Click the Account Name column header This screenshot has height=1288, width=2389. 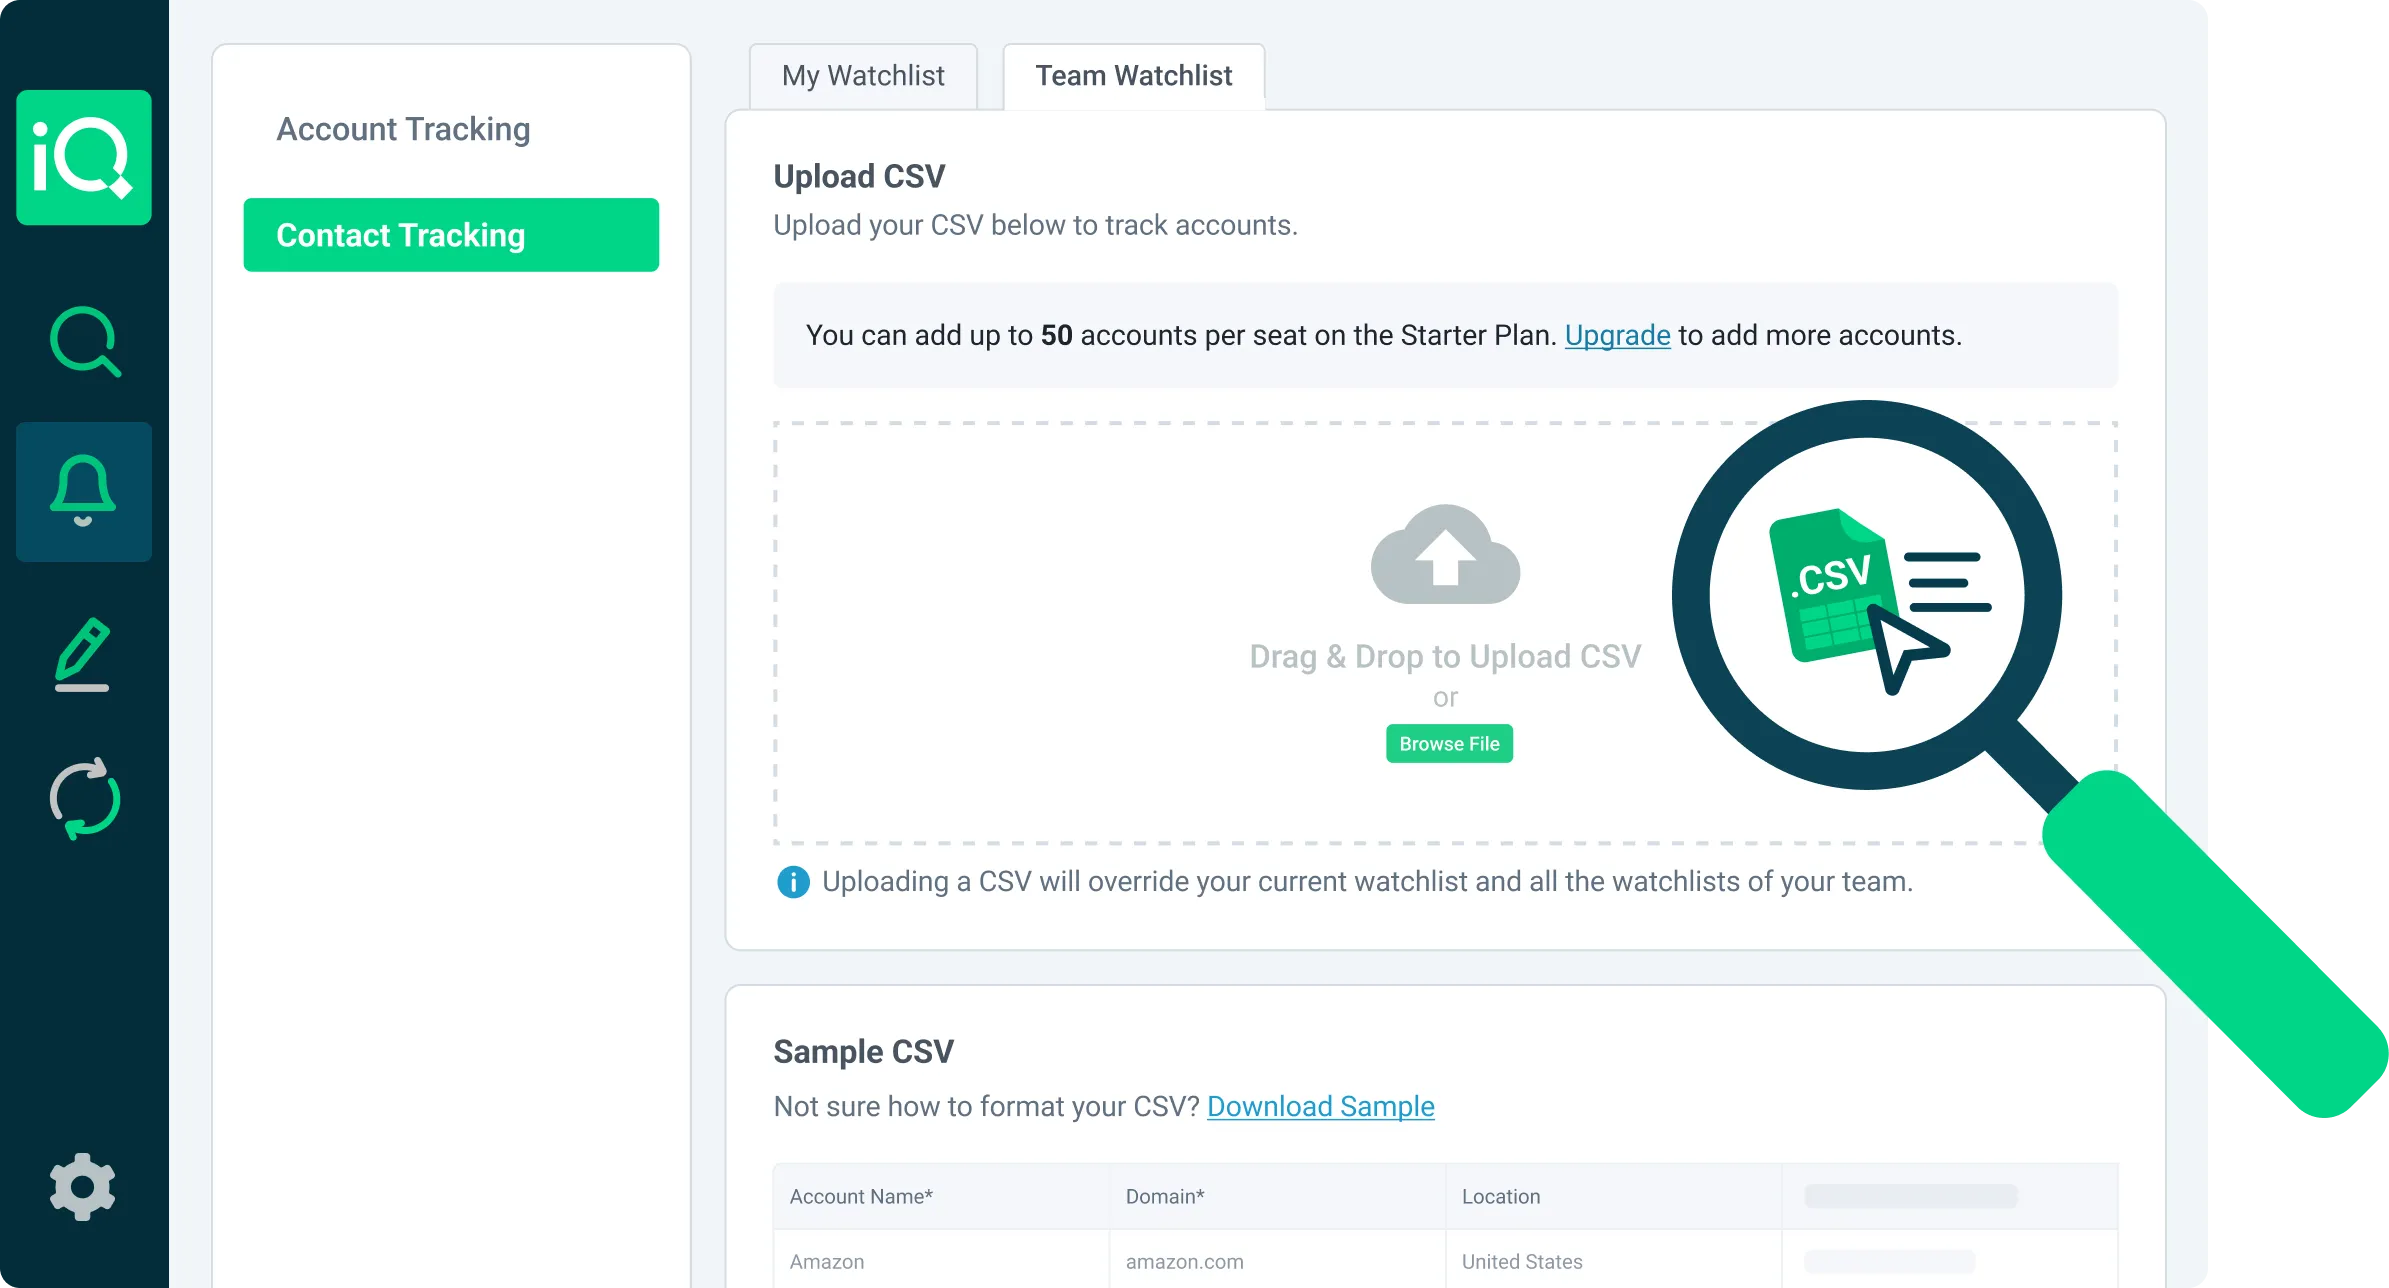[861, 1196]
